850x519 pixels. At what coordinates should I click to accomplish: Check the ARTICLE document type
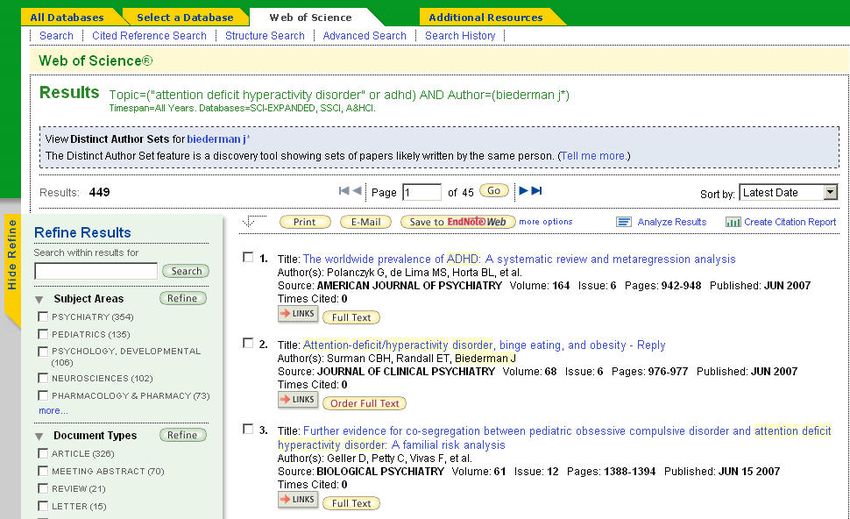tap(43, 453)
